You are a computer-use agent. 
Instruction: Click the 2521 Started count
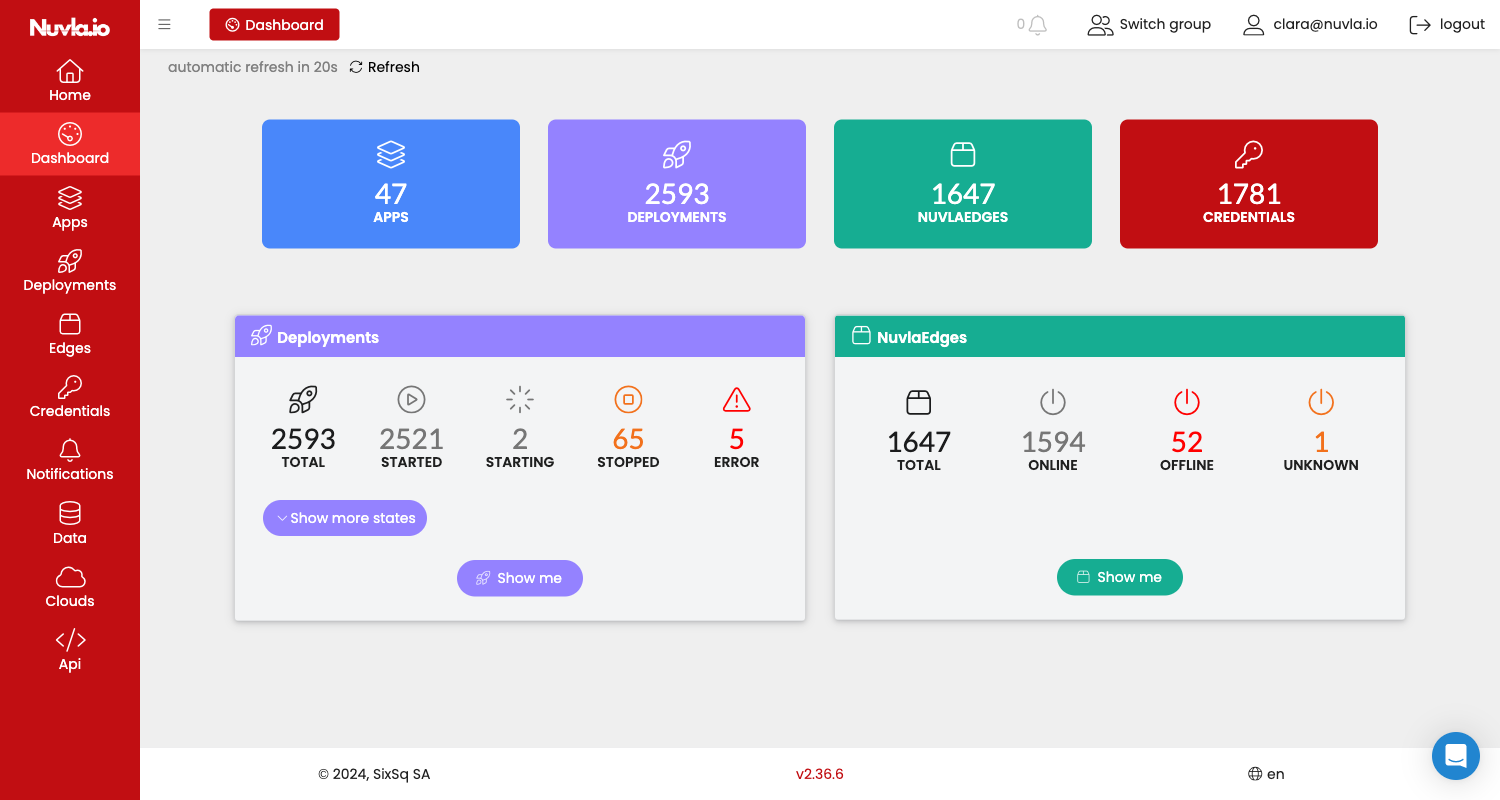point(411,439)
